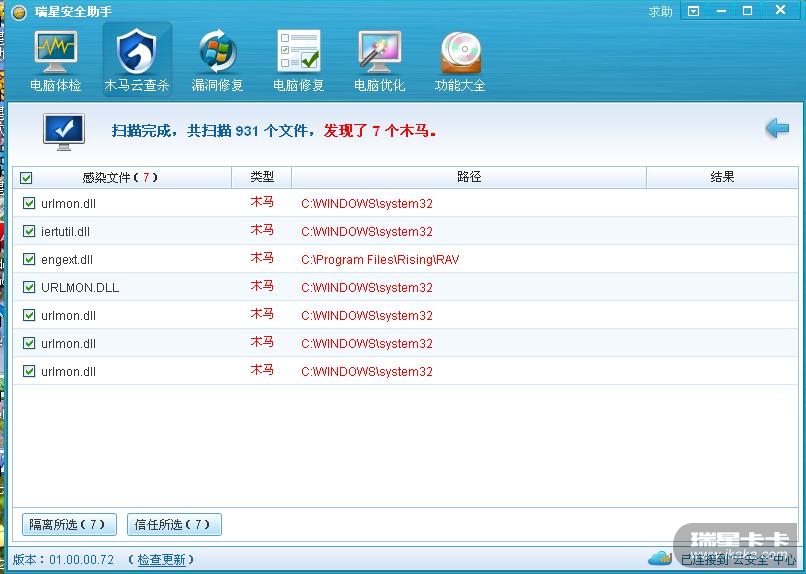This screenshot has width=806, height=574.
Task: Click the 检查更新 check update link
Action: (x=161, y=560)
